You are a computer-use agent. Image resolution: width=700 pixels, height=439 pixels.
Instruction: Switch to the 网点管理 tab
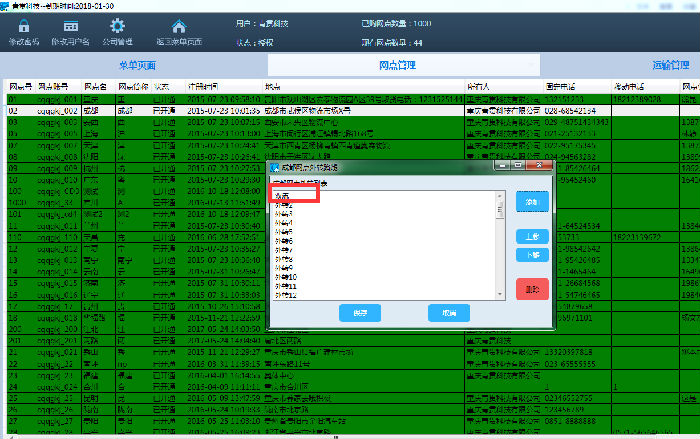tap(399, 65)
